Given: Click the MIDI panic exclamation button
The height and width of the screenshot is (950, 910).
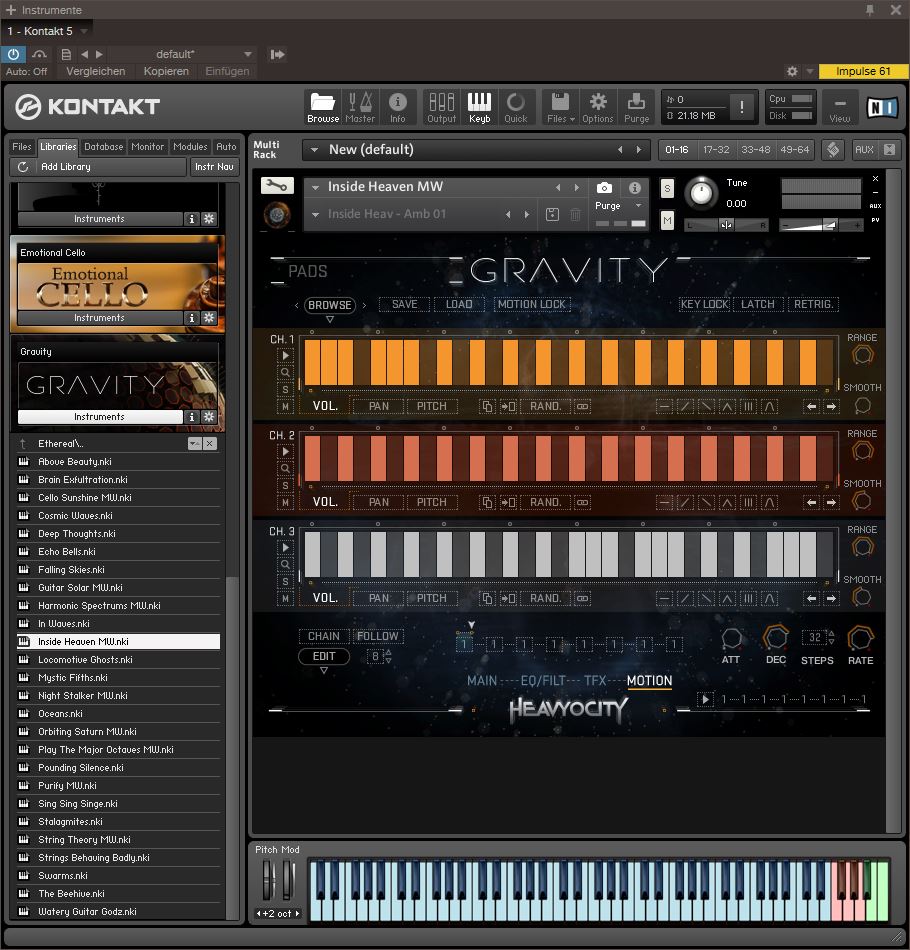Looking at the screenshot, I should pos(742,107).
